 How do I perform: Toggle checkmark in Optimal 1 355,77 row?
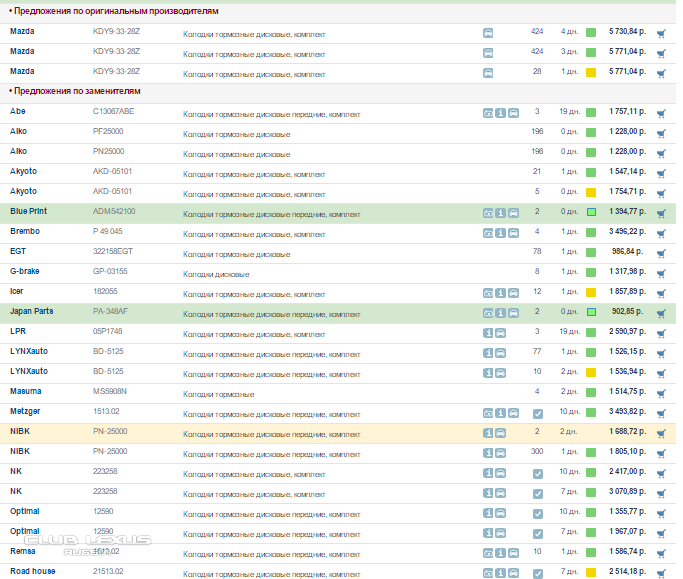tap(538, 513)
